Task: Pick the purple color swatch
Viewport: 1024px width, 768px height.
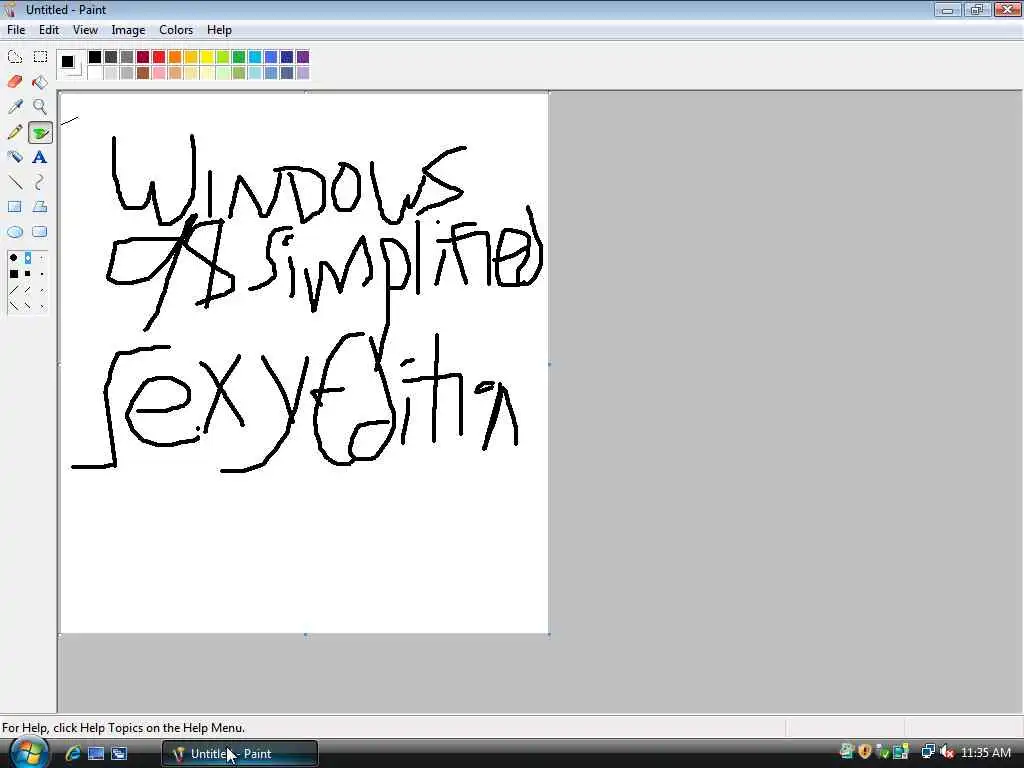Action: click(x=302, y=57)
